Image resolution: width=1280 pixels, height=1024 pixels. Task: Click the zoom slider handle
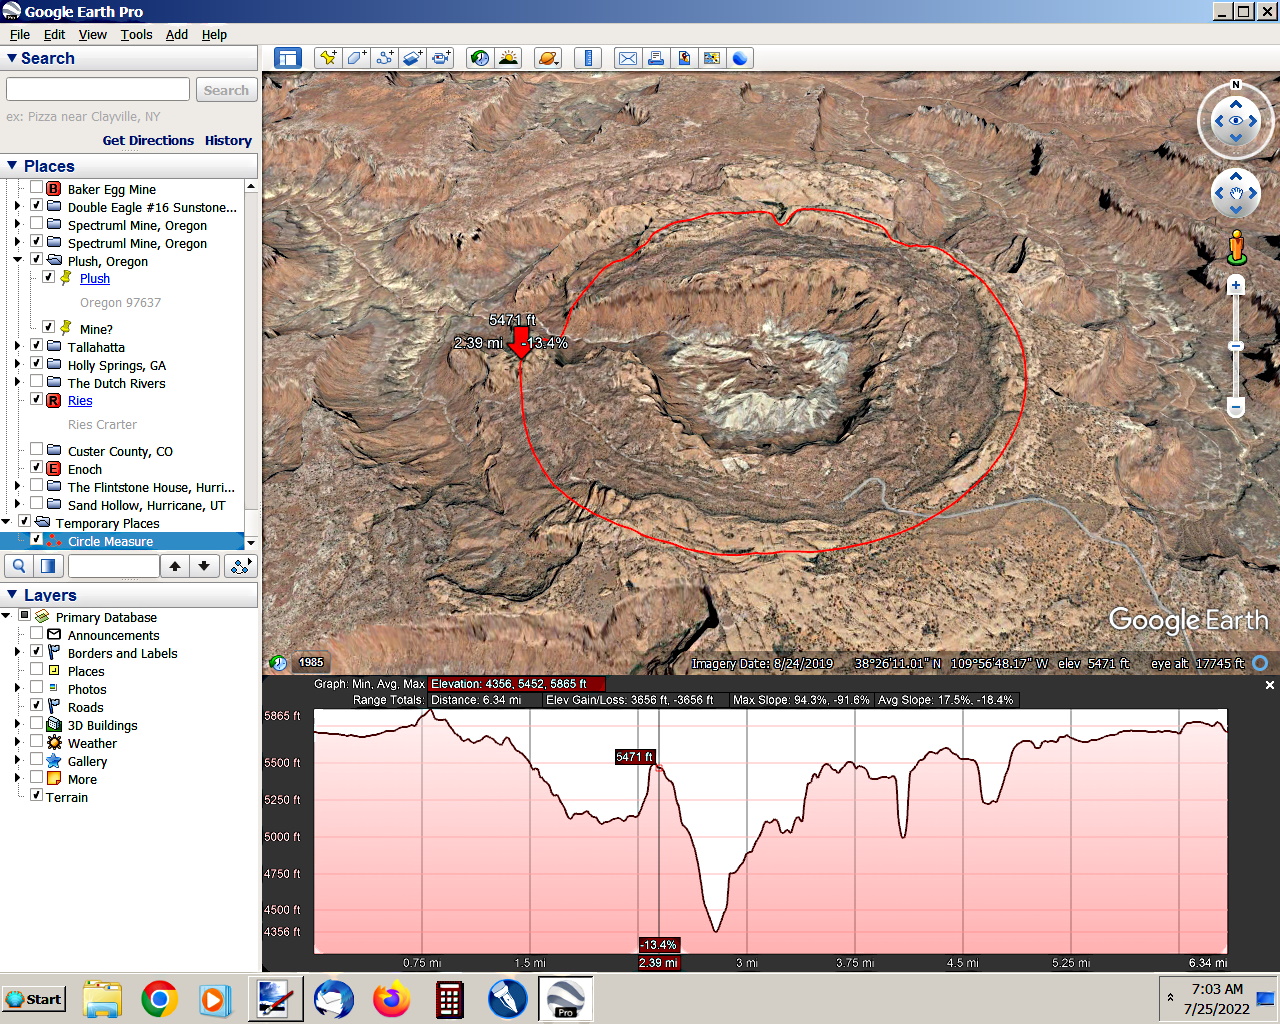[1236, 346]
